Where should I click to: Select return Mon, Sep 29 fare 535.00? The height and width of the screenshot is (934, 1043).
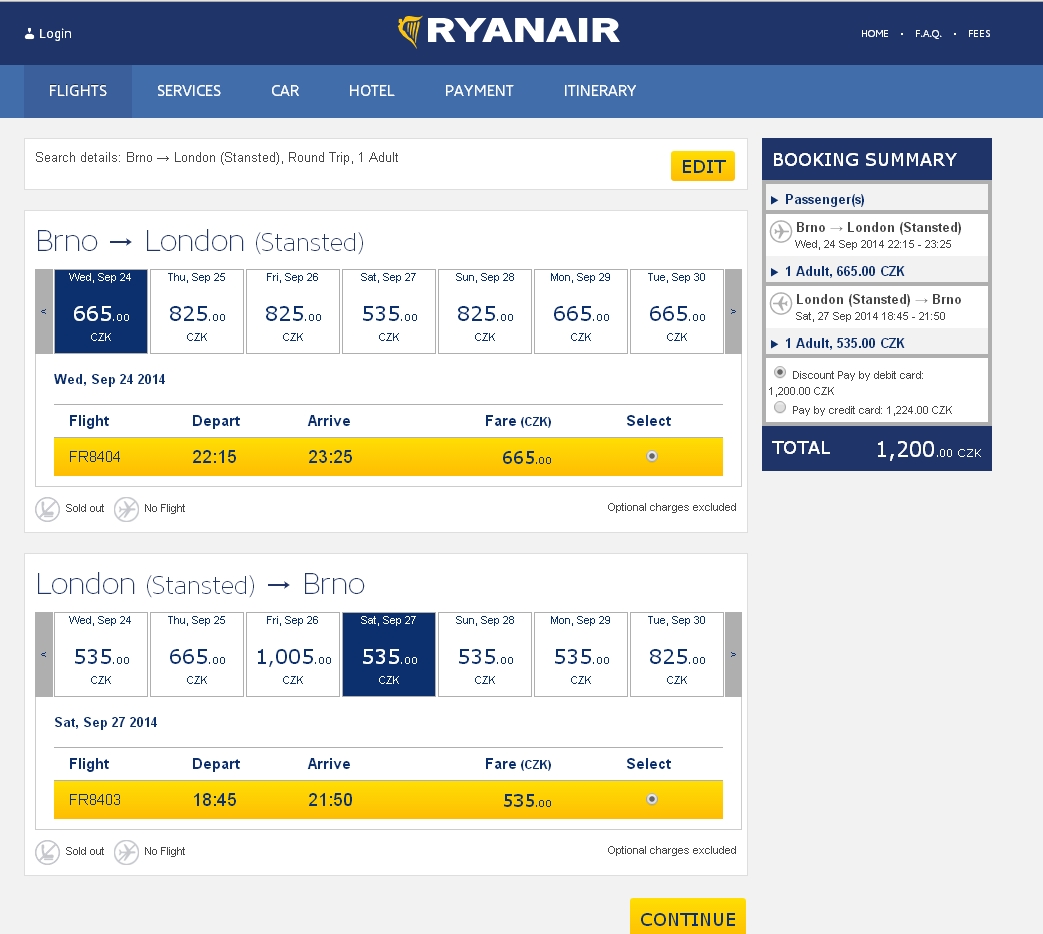(581, 655)
